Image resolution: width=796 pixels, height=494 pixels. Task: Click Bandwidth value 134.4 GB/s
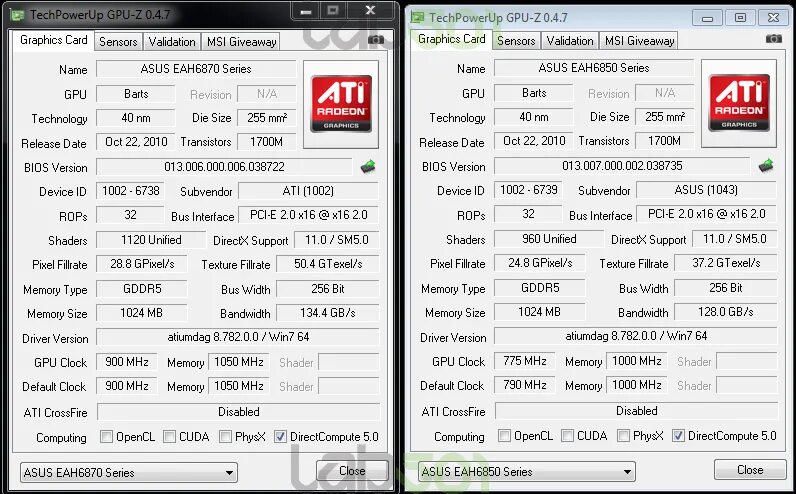pos(328,313)
